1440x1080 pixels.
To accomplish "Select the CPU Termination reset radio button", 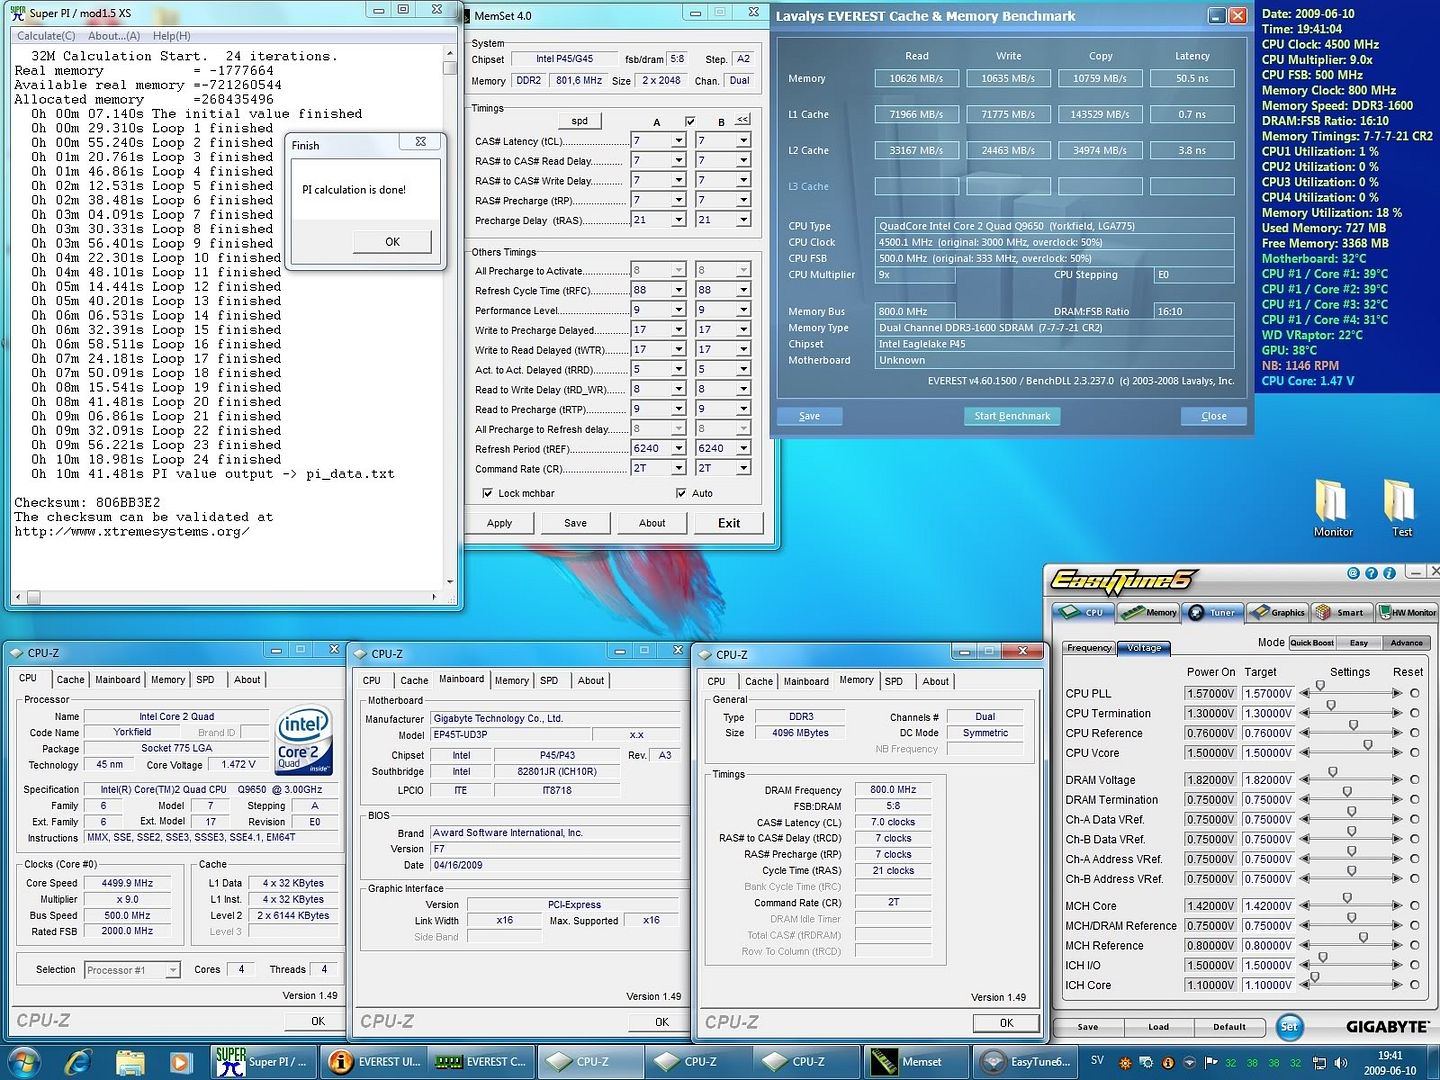I will [1415, 713].
